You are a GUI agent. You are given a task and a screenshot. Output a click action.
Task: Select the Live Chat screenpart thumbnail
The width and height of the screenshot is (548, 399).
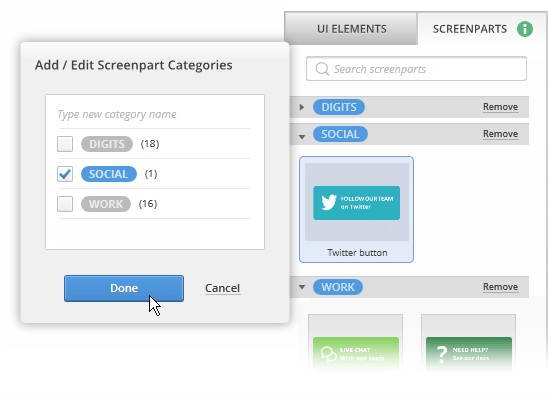[x=355, y=343]
